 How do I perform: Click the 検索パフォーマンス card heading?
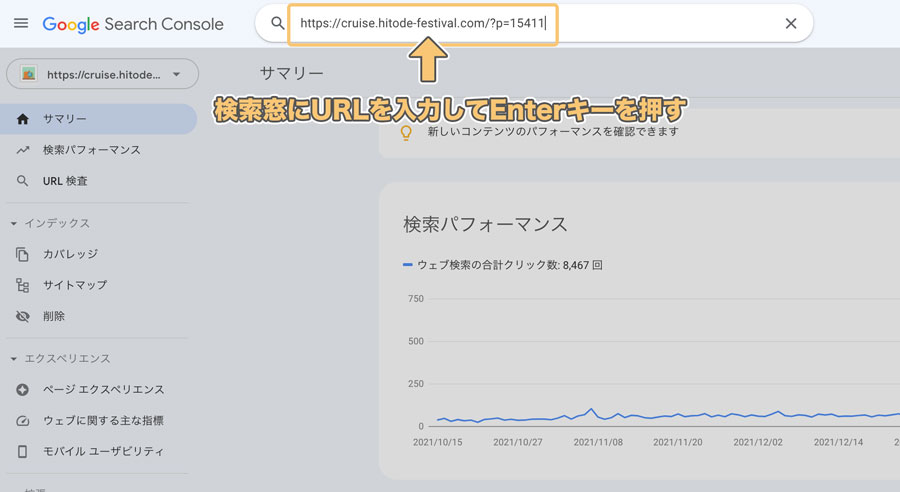coord(485,224)
